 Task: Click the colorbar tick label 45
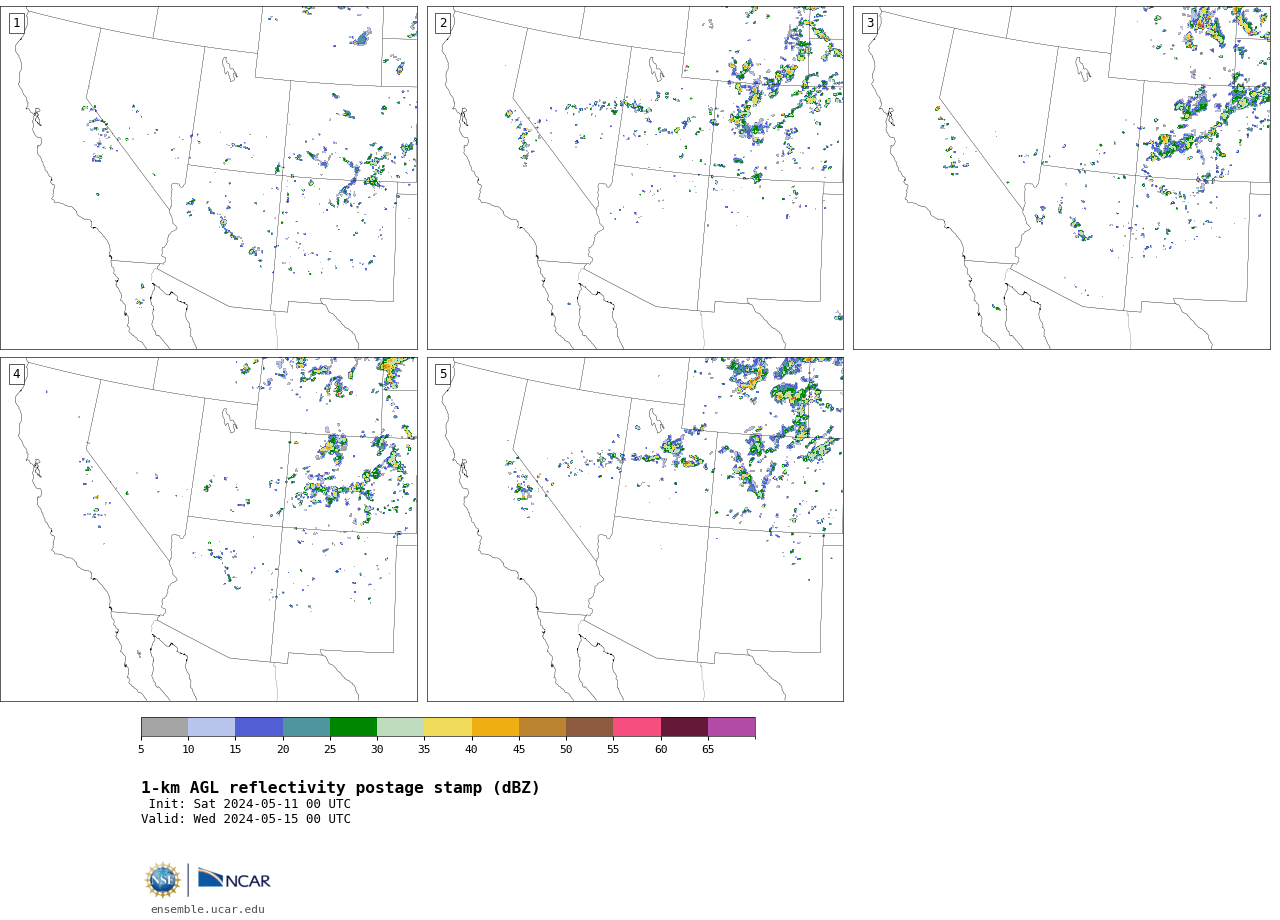coord(519,749)
